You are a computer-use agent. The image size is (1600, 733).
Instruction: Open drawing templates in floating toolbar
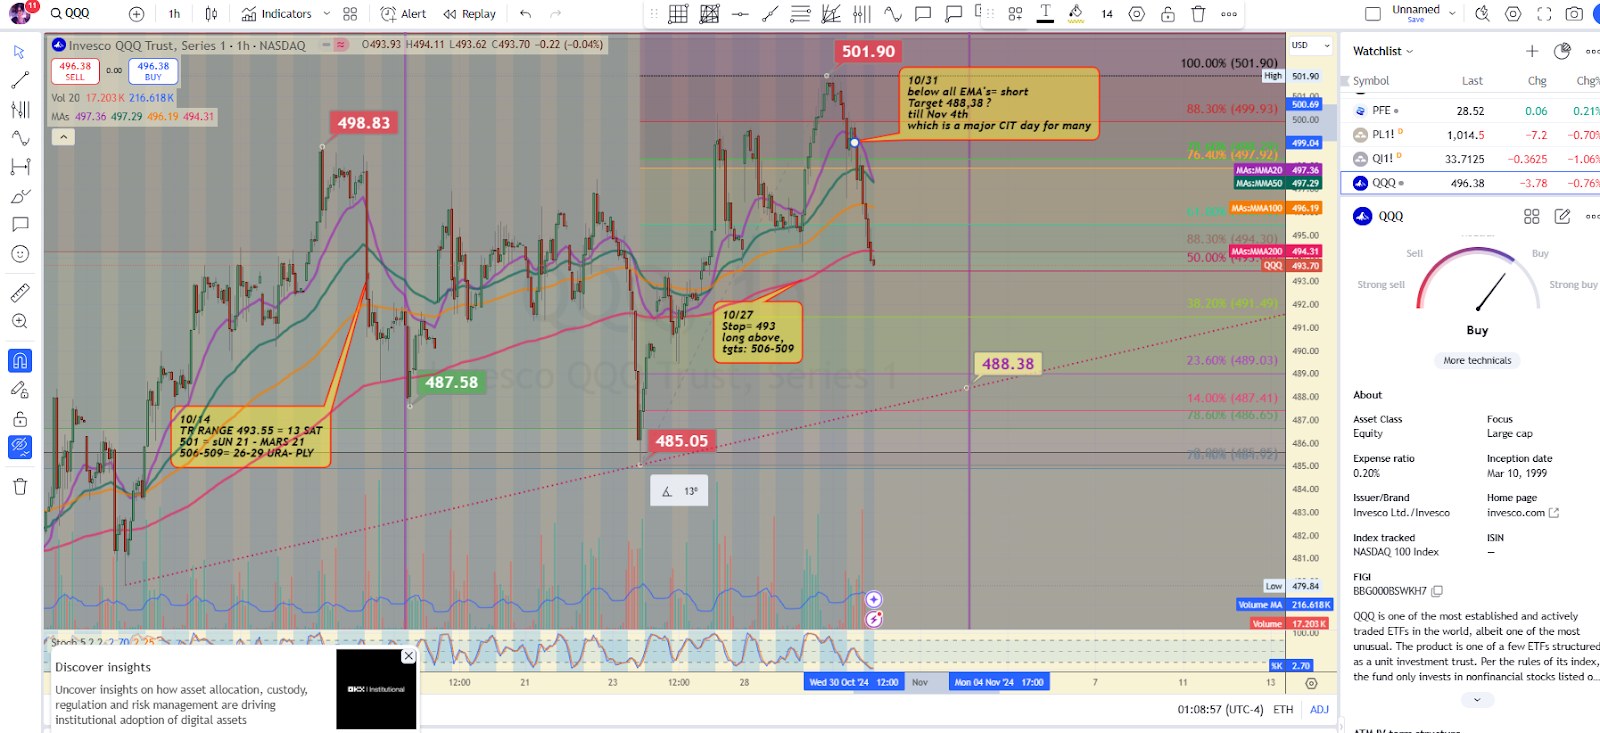point(1015,14)
